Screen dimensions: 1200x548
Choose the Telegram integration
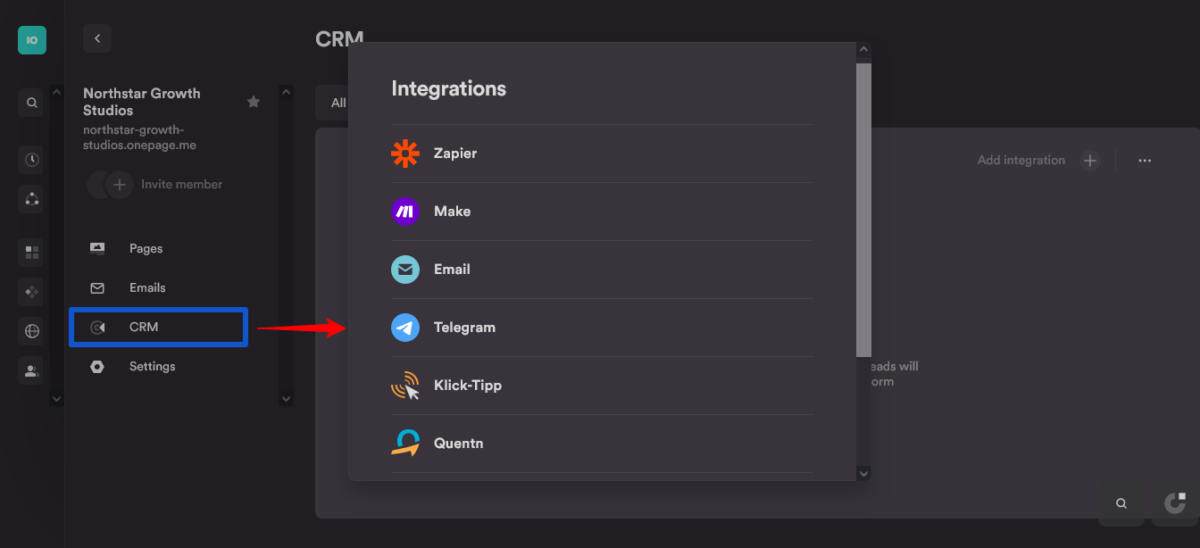602,328
